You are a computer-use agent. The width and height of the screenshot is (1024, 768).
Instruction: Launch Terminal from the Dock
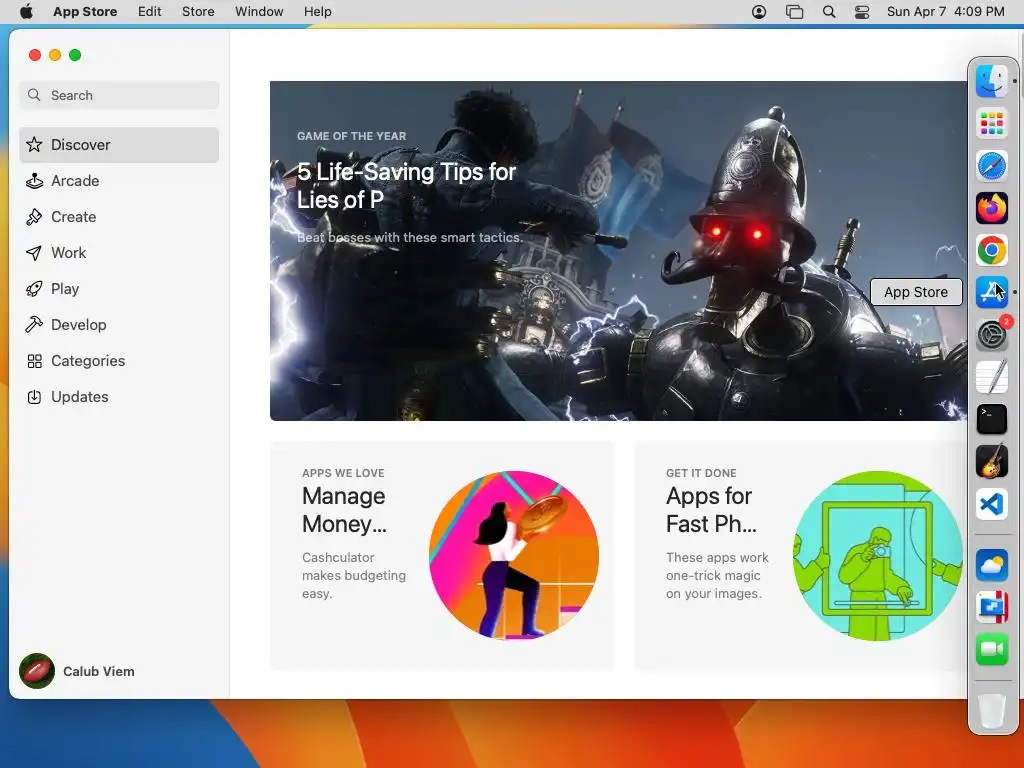991,419
